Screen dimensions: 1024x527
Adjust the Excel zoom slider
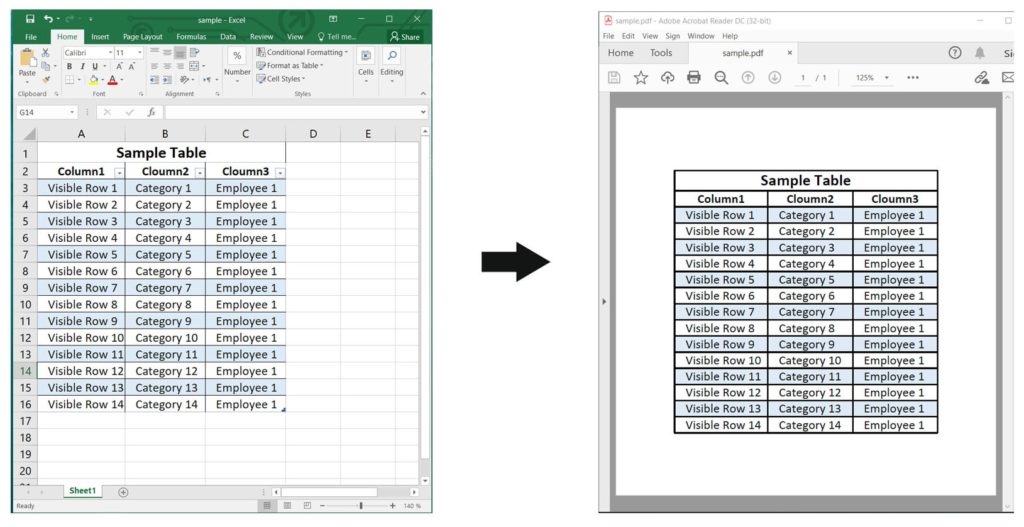(360, 506)
